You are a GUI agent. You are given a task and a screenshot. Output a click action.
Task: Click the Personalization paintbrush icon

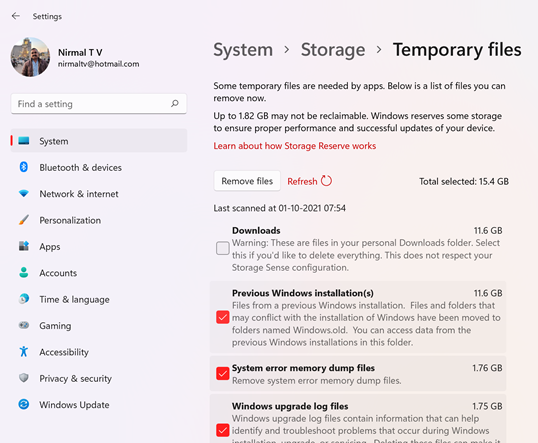(24, 220)
